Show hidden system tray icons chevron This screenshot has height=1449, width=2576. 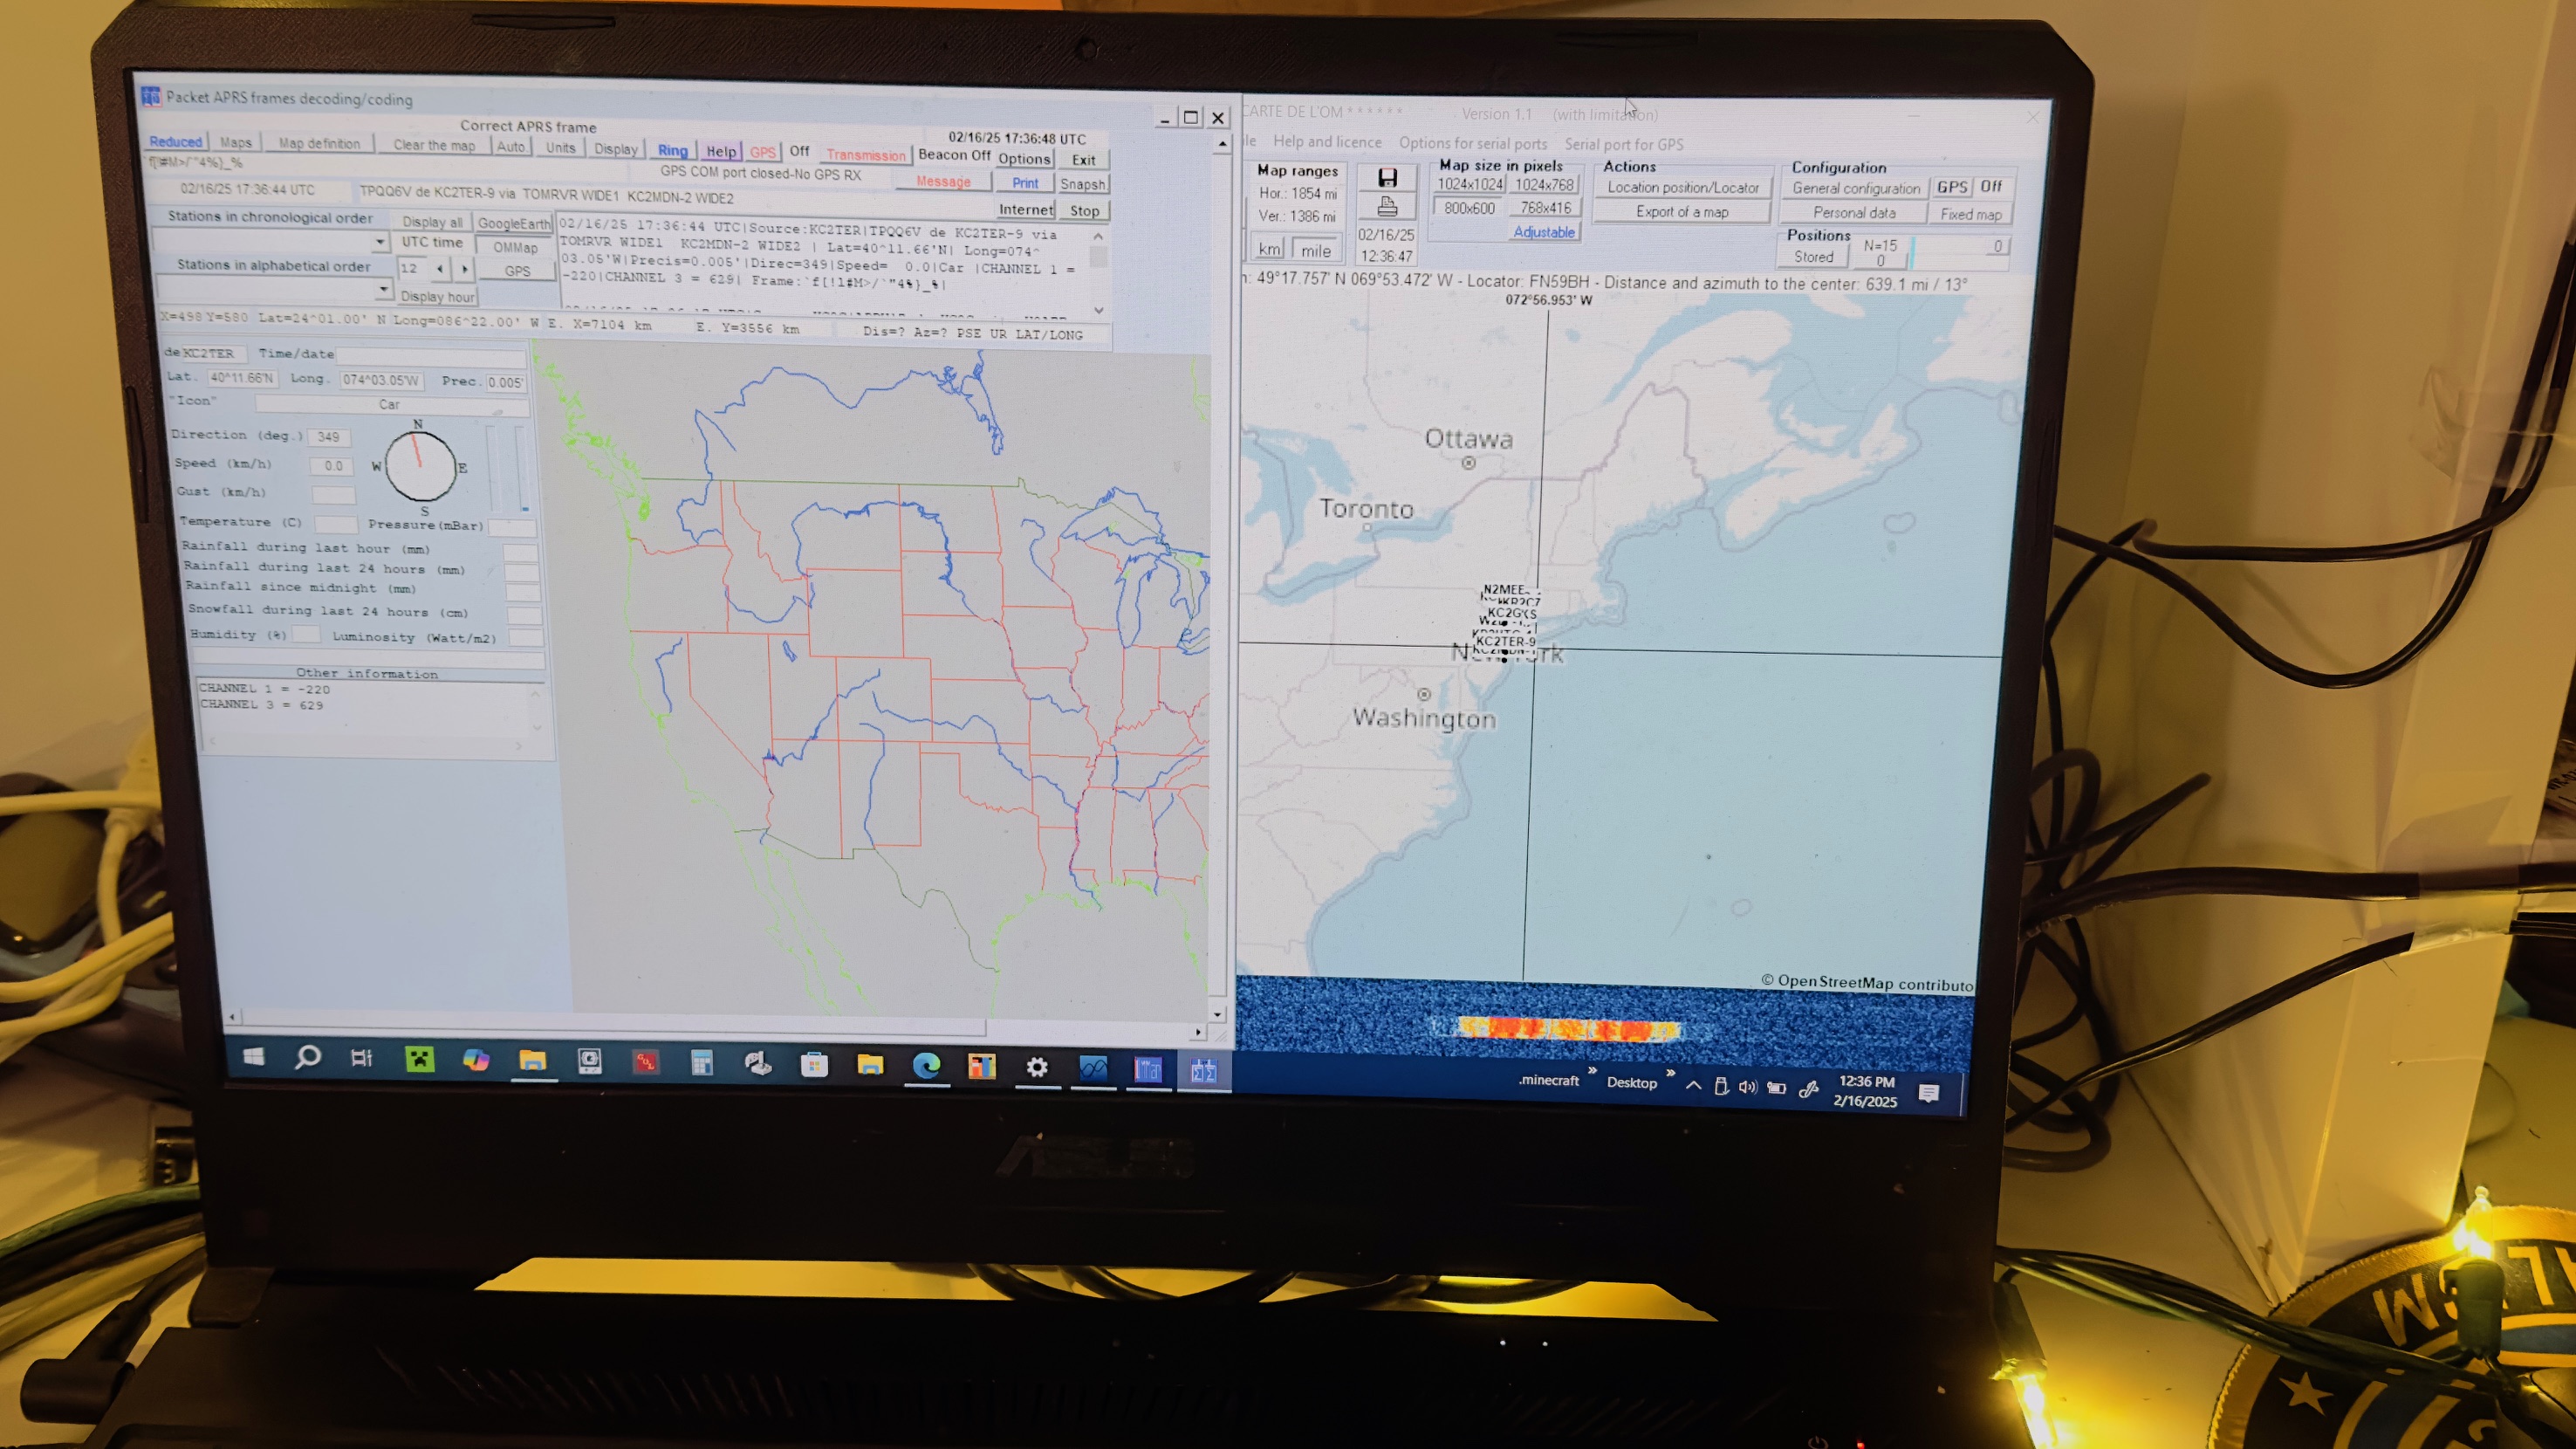click(x=1693, y=1085)
